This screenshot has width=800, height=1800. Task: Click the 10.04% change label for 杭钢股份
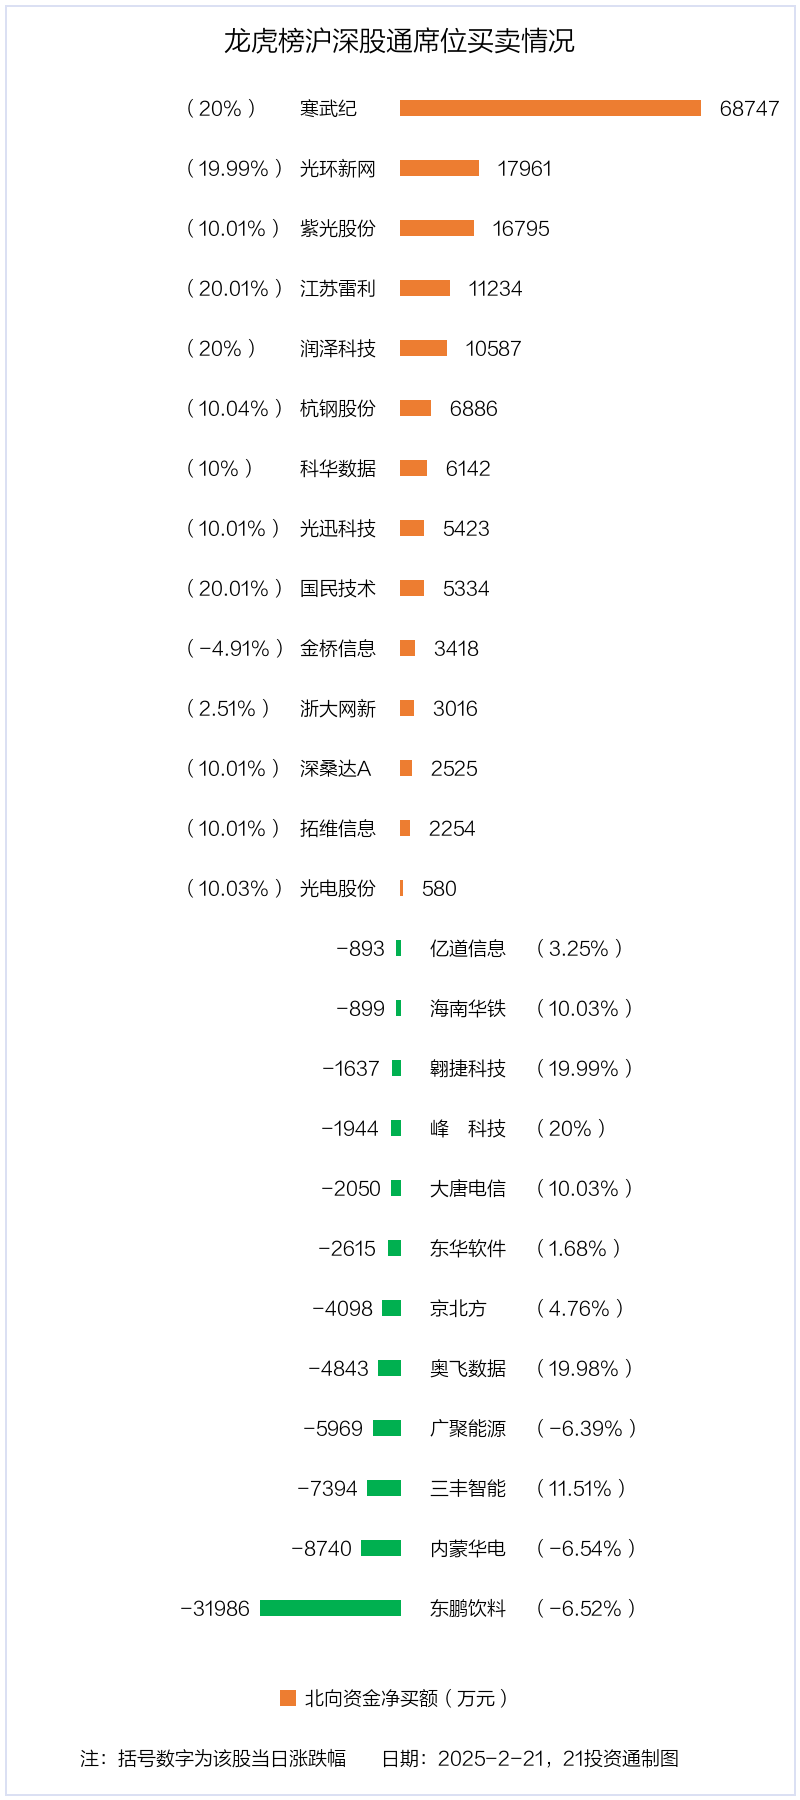234,409
